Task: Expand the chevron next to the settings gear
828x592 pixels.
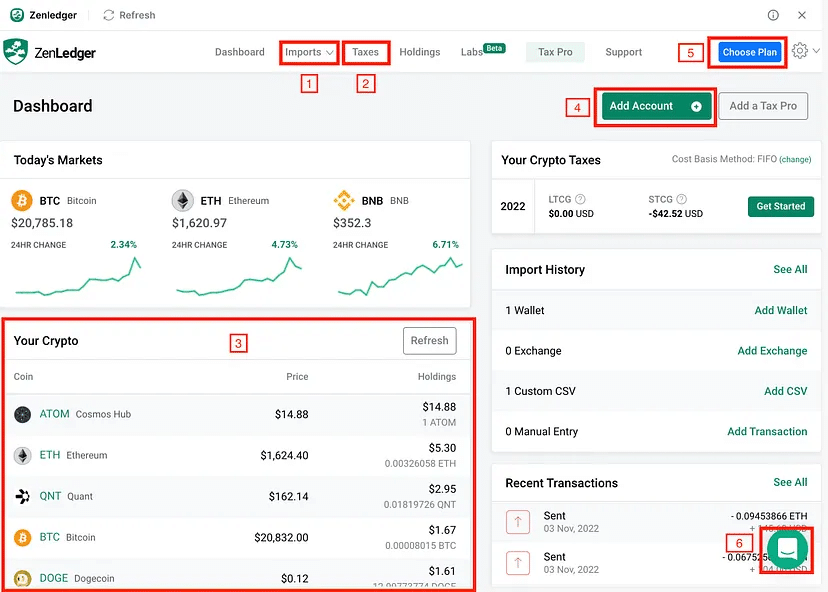Action: pos(817,52)
